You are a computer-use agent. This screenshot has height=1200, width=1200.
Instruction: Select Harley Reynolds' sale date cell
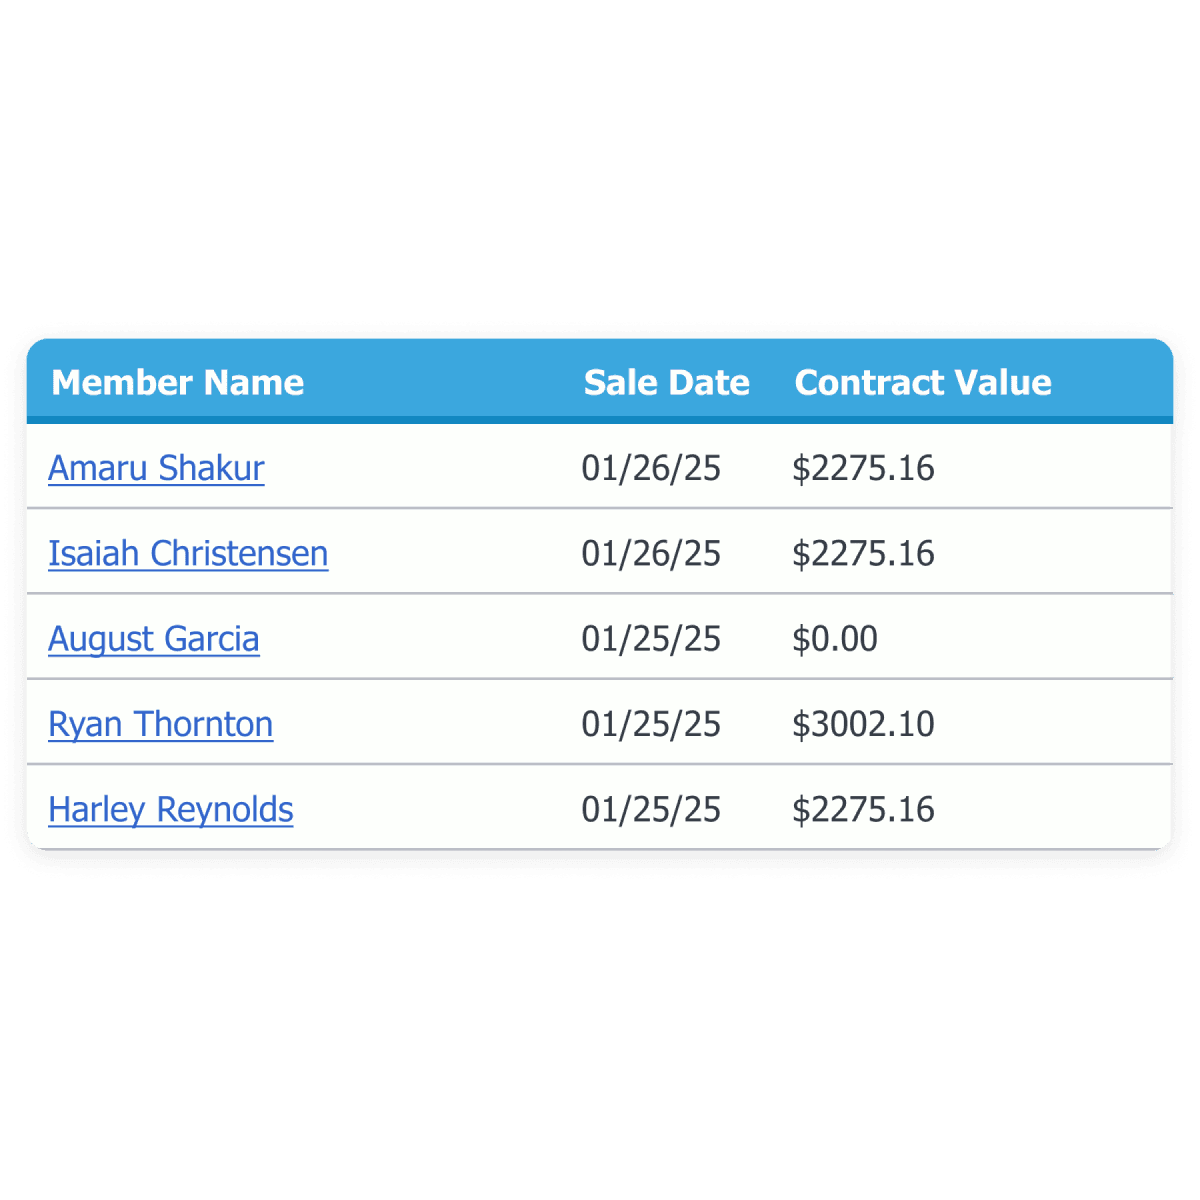pyautogui.click(x=651, y=809)
